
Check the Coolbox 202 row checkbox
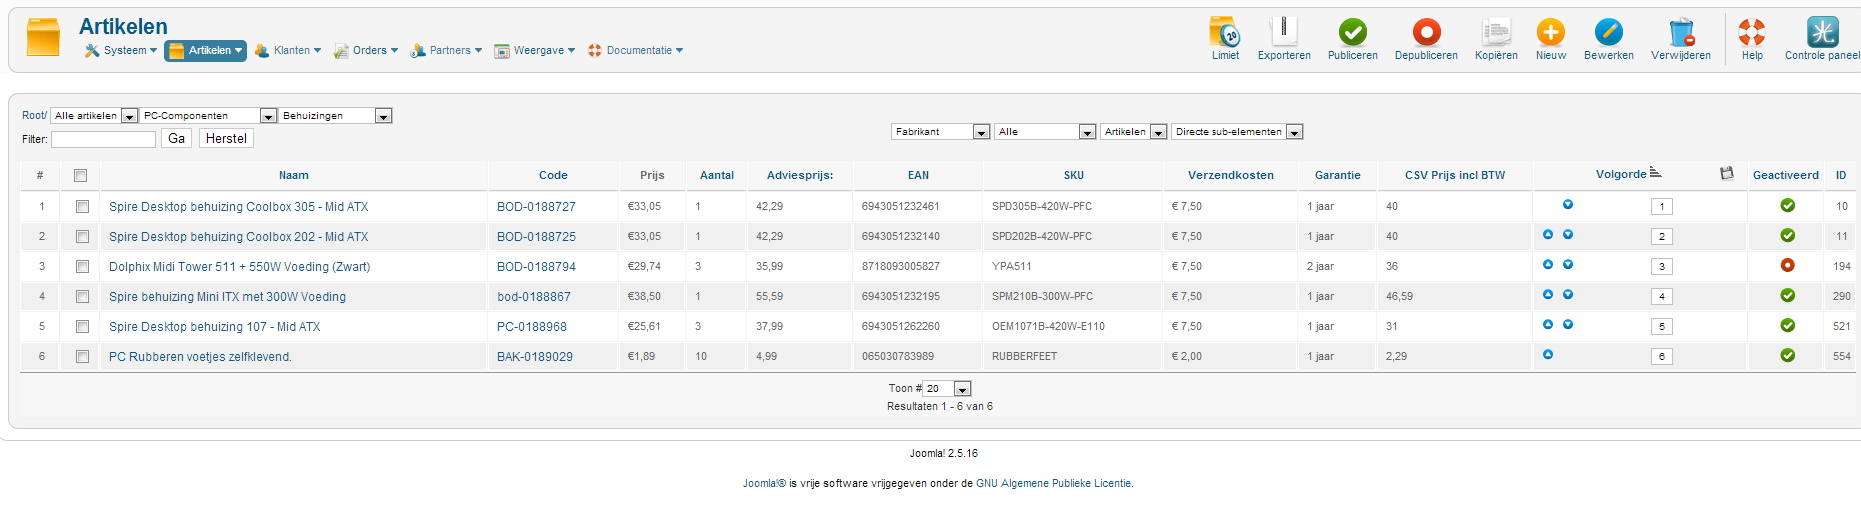[82, 237]
